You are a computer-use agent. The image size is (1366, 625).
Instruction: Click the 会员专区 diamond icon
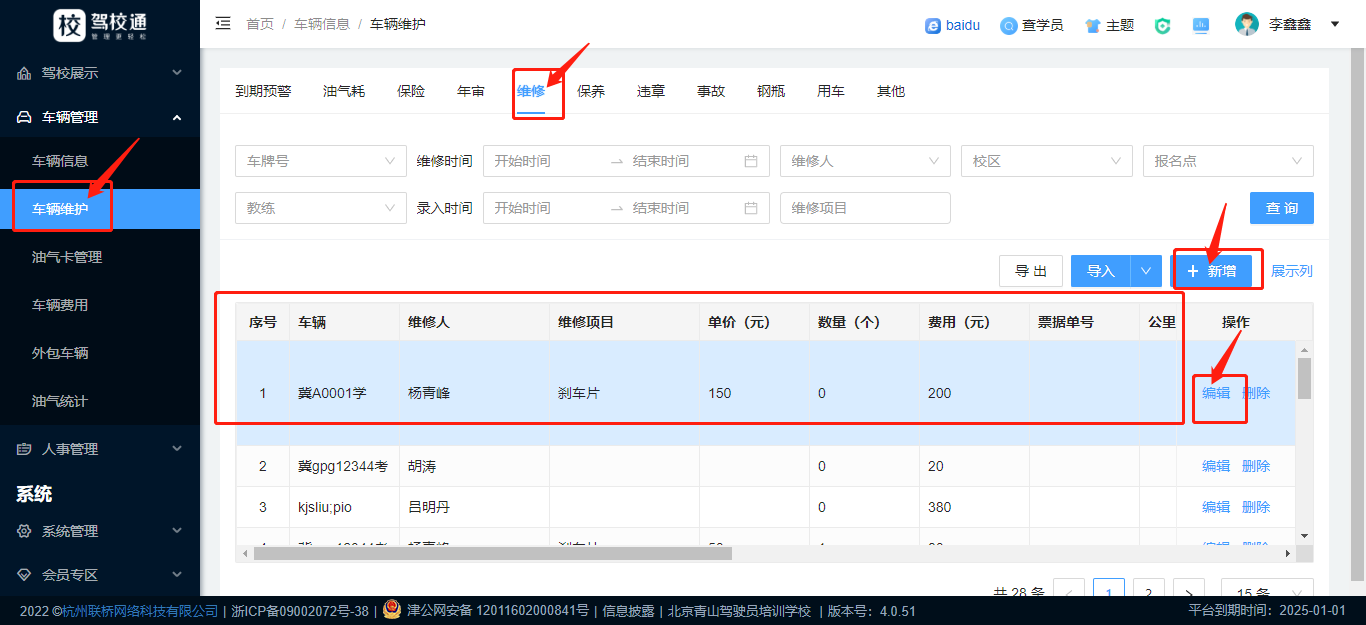tap(24, 575)
